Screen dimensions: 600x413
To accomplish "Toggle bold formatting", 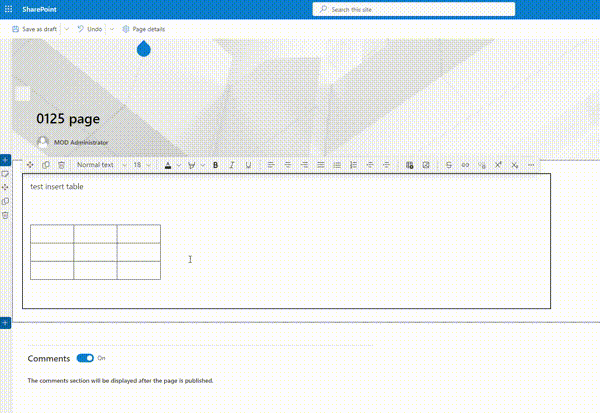I will click(215, 165).
